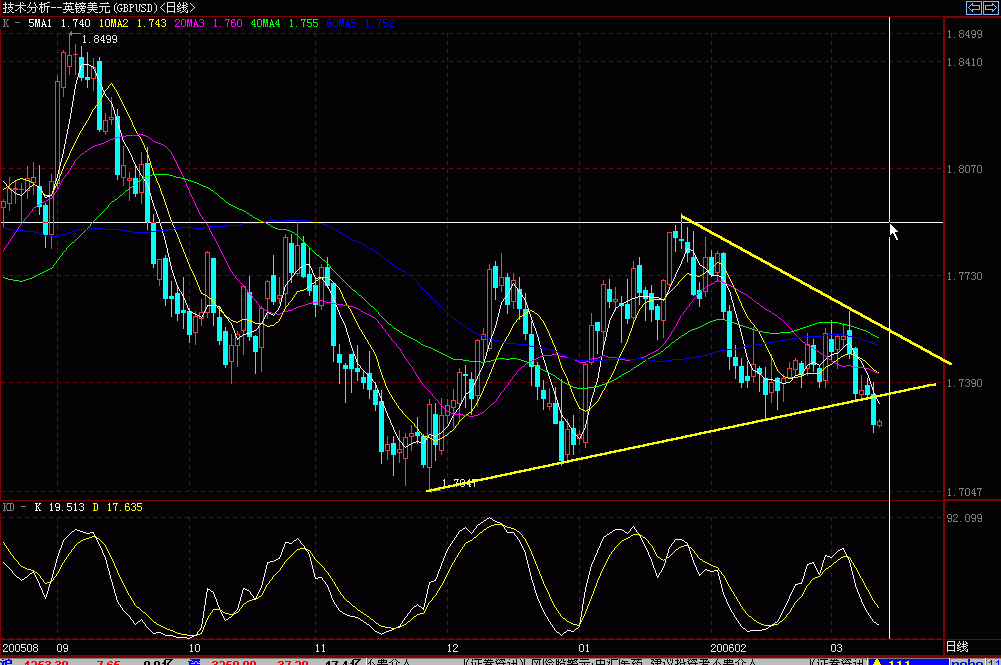Image resolution: width=1001 pixels, height=665 pixels.
Task: Select the descending upper yellow trendline
Action: 816,290
